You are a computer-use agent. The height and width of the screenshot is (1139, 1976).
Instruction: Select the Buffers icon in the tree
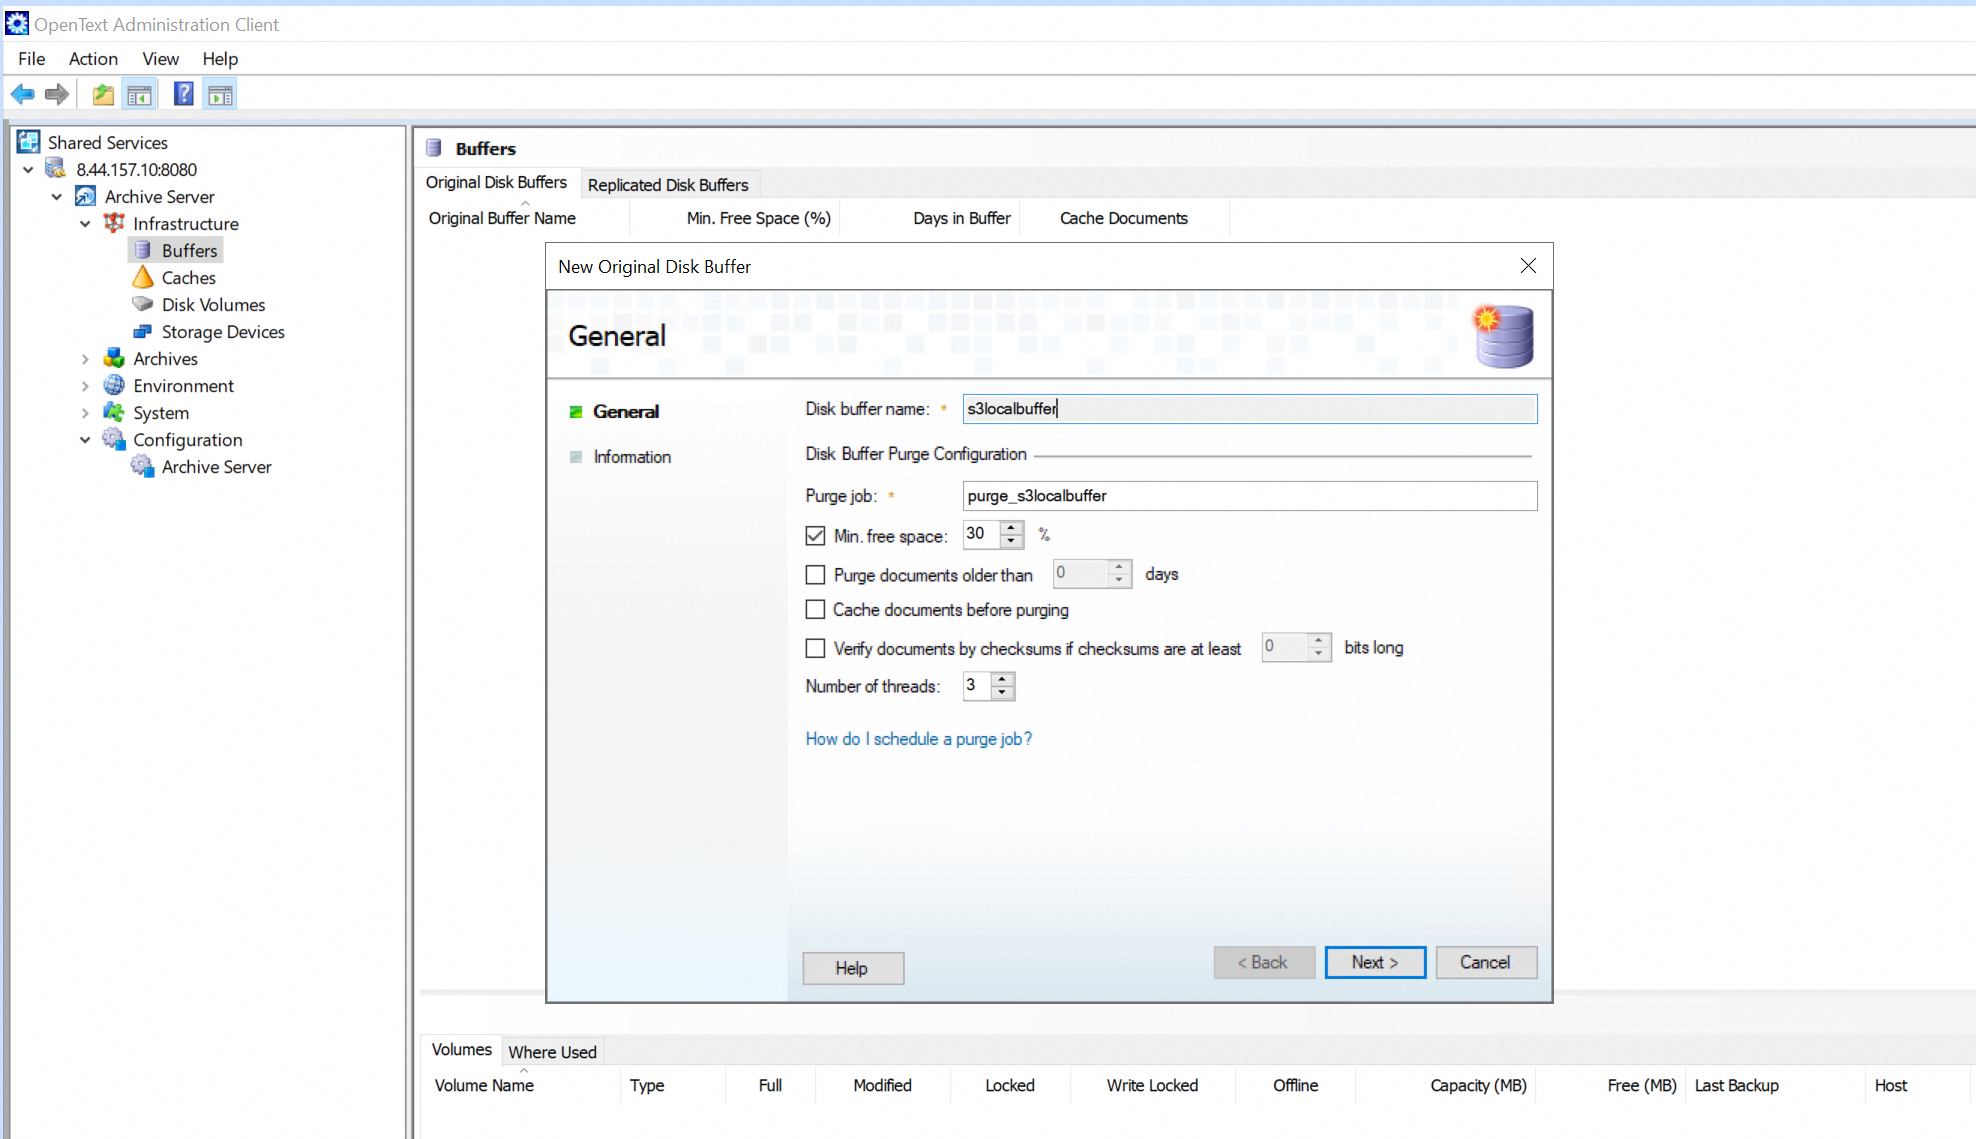coord(143,250)
